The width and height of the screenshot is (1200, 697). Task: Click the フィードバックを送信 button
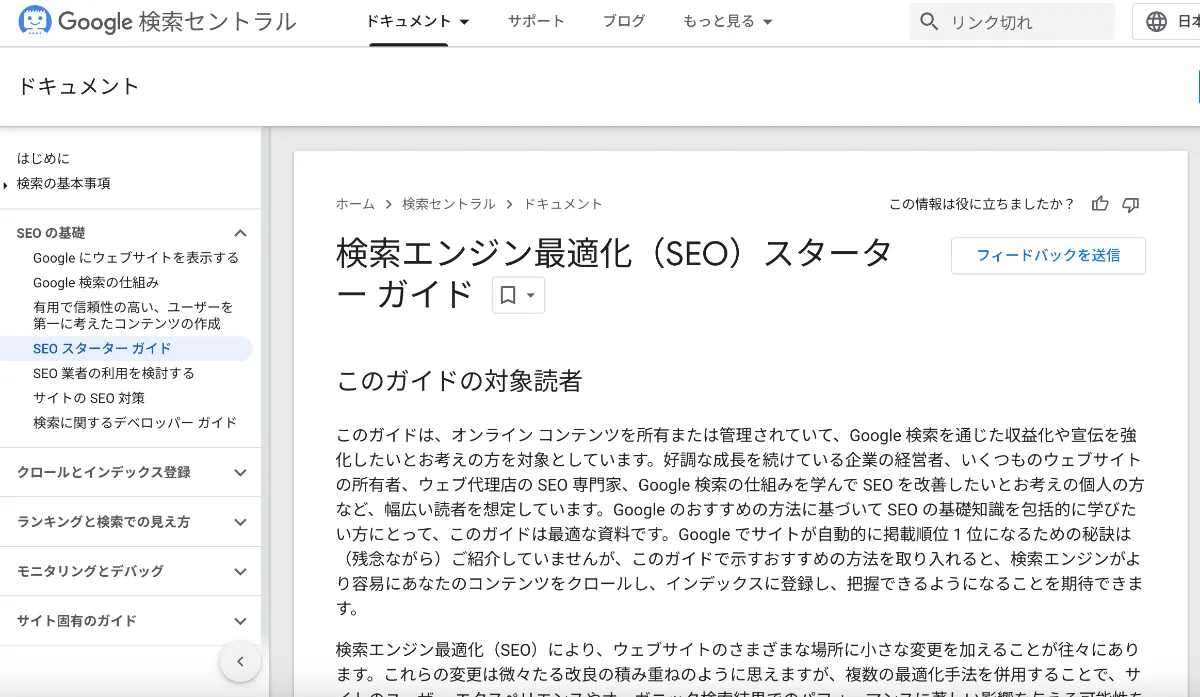pyautogui.click(x=1048, y=255)
